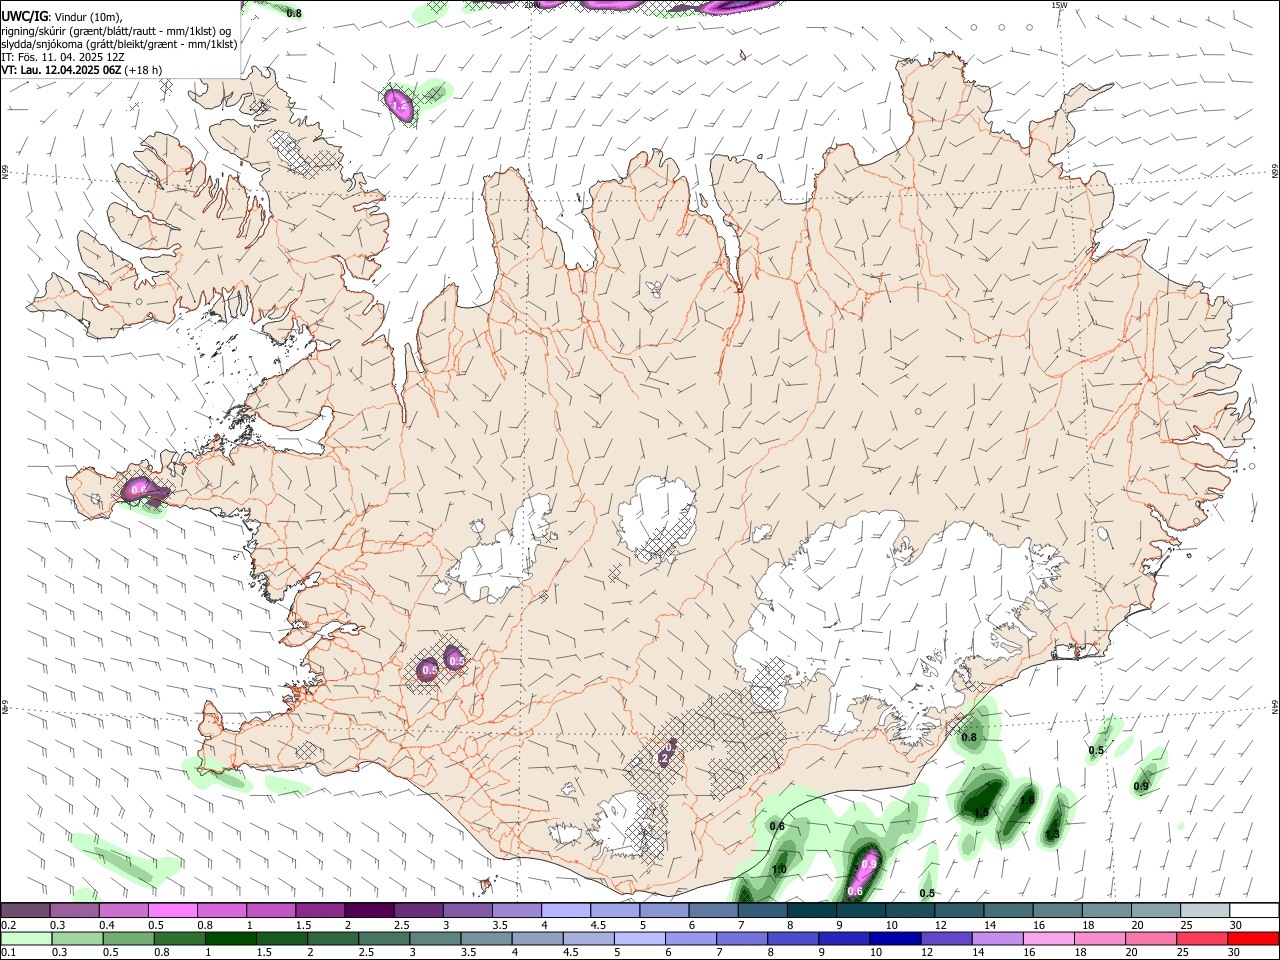Click the '15W' longitude label at the top edge
The height and width of the screenshot is (960, 1280).
tap(1059, 5)
